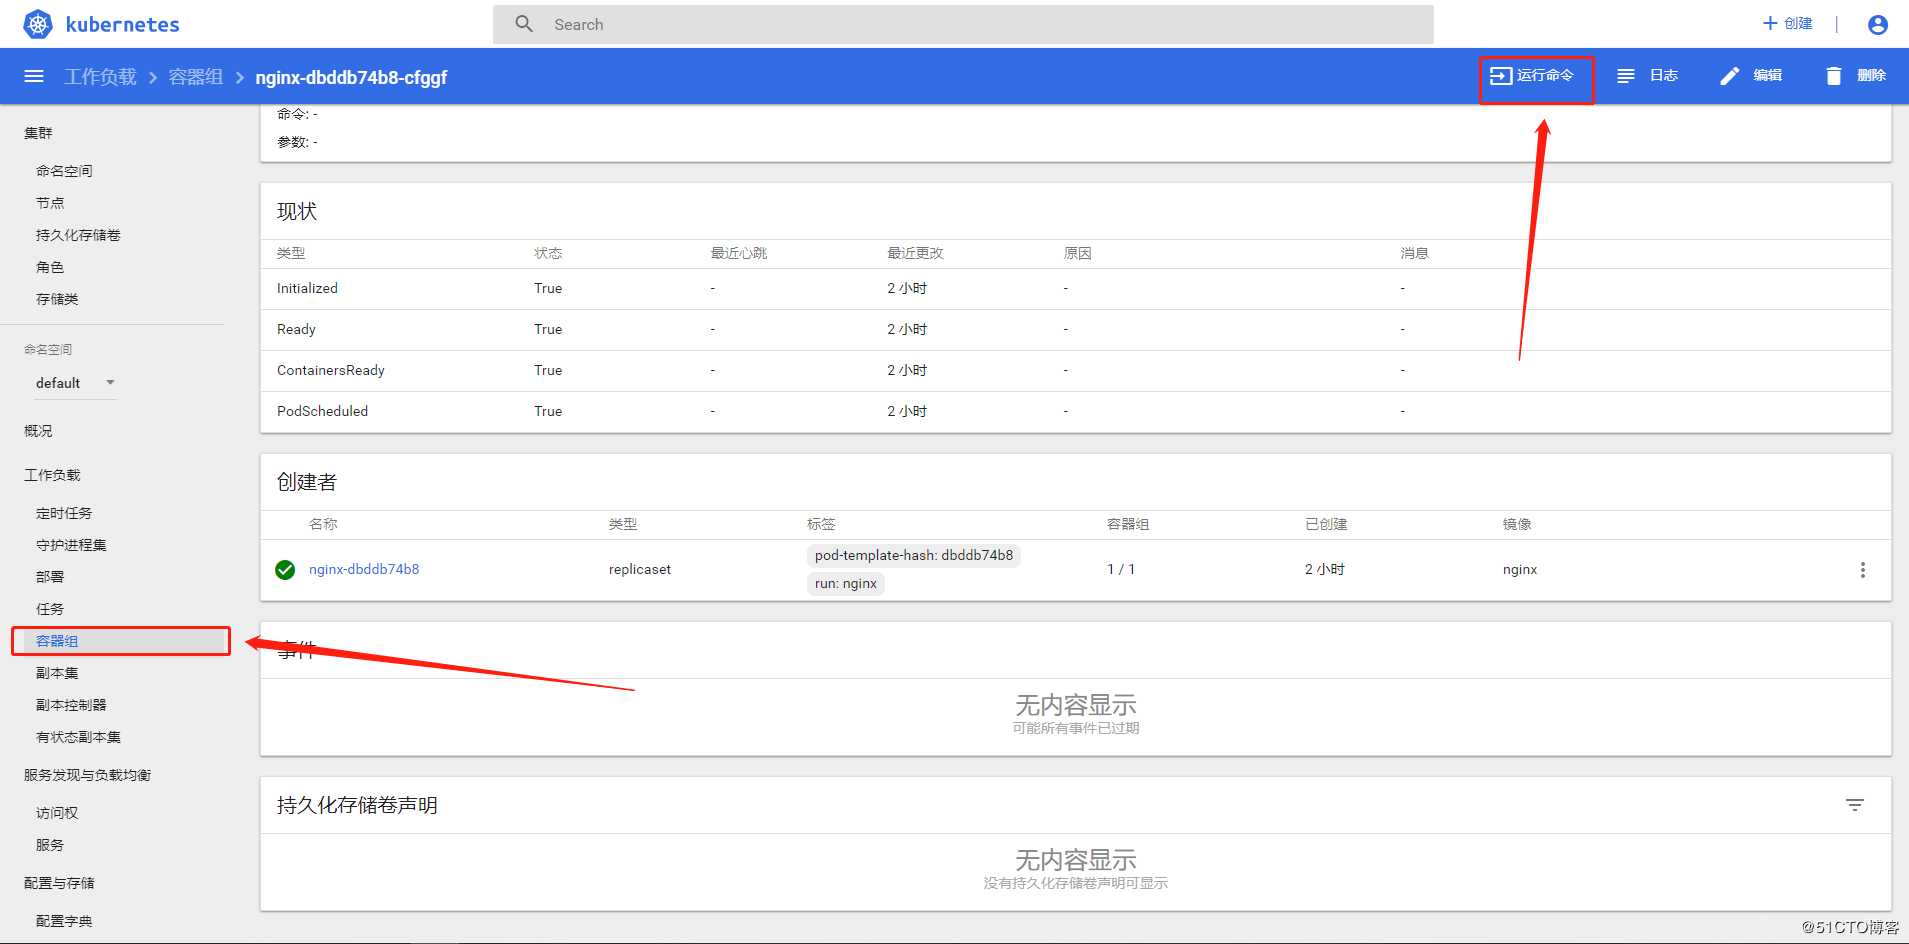Click the PodScheduled condition row
The width and height of the screenshot is (1909, 944).
point(1075,411)
